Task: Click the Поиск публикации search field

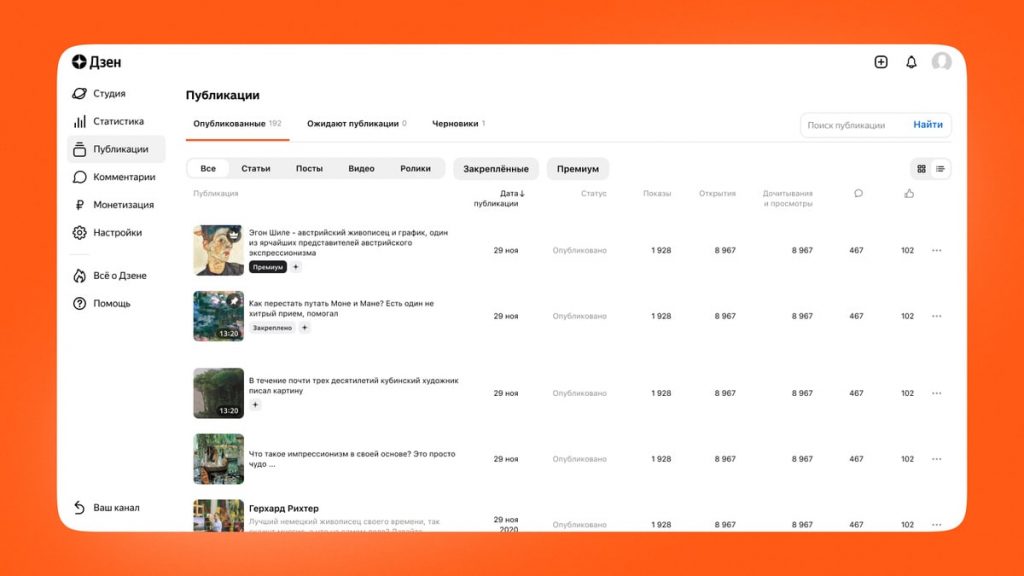Action: (852, 125)
